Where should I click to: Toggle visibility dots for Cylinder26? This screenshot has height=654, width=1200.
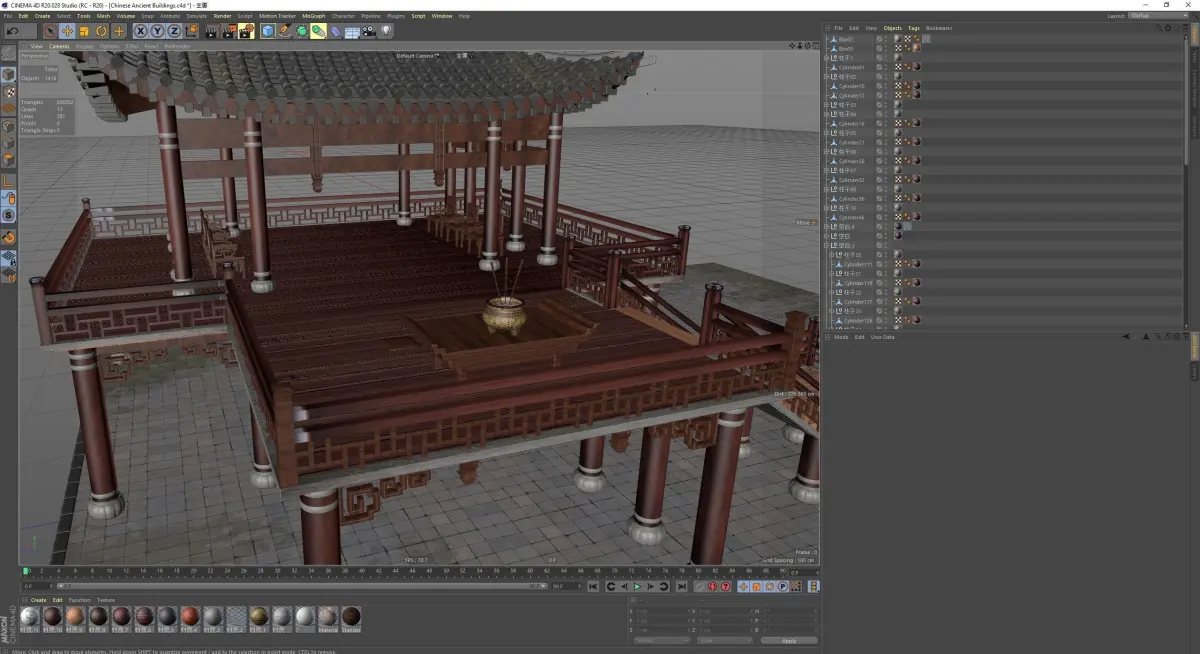[886, 161]
